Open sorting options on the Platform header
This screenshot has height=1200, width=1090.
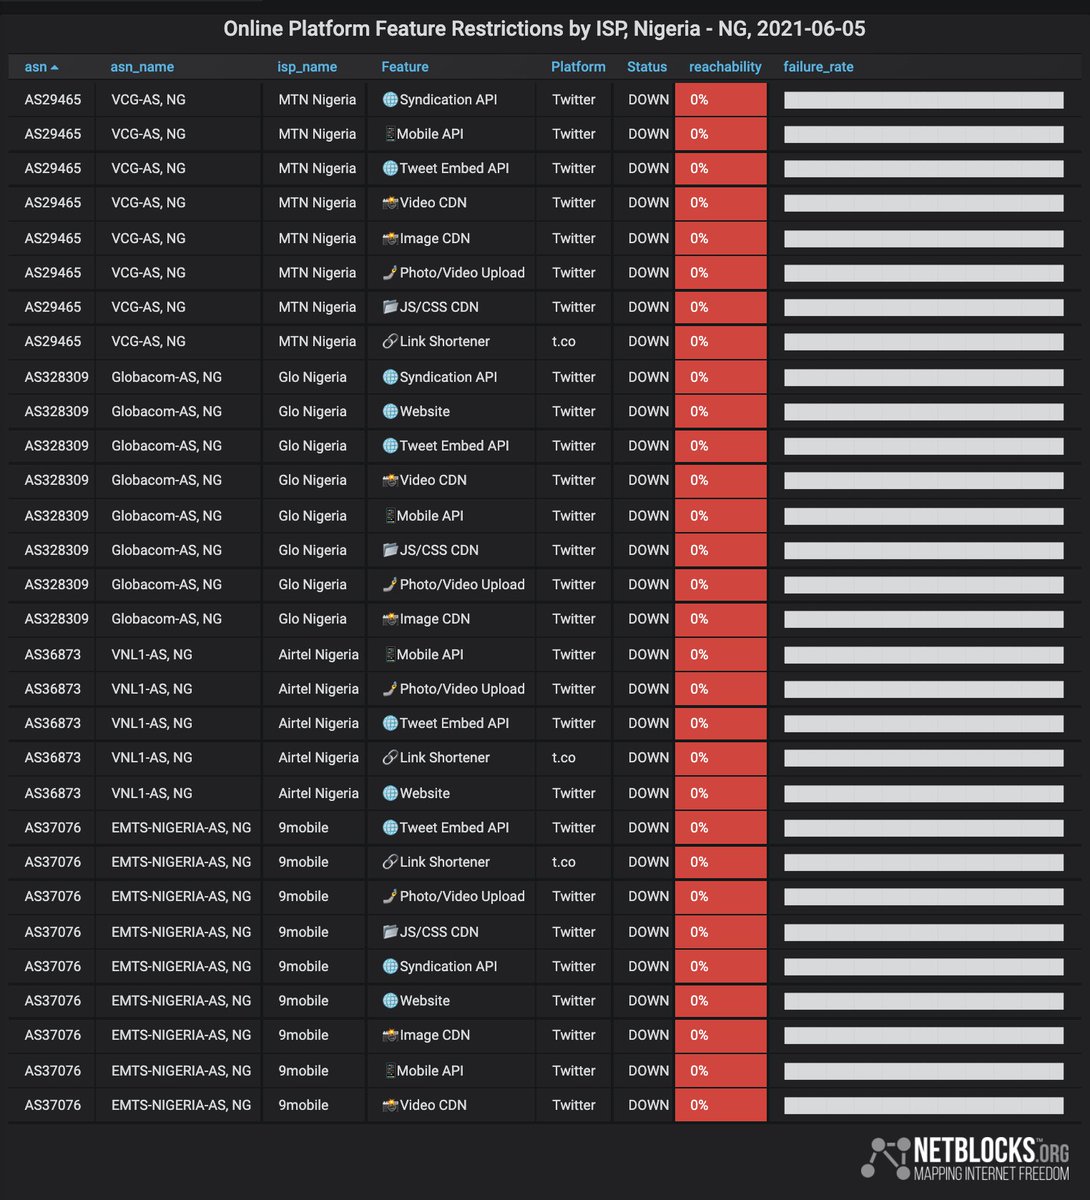click(578, 67)
